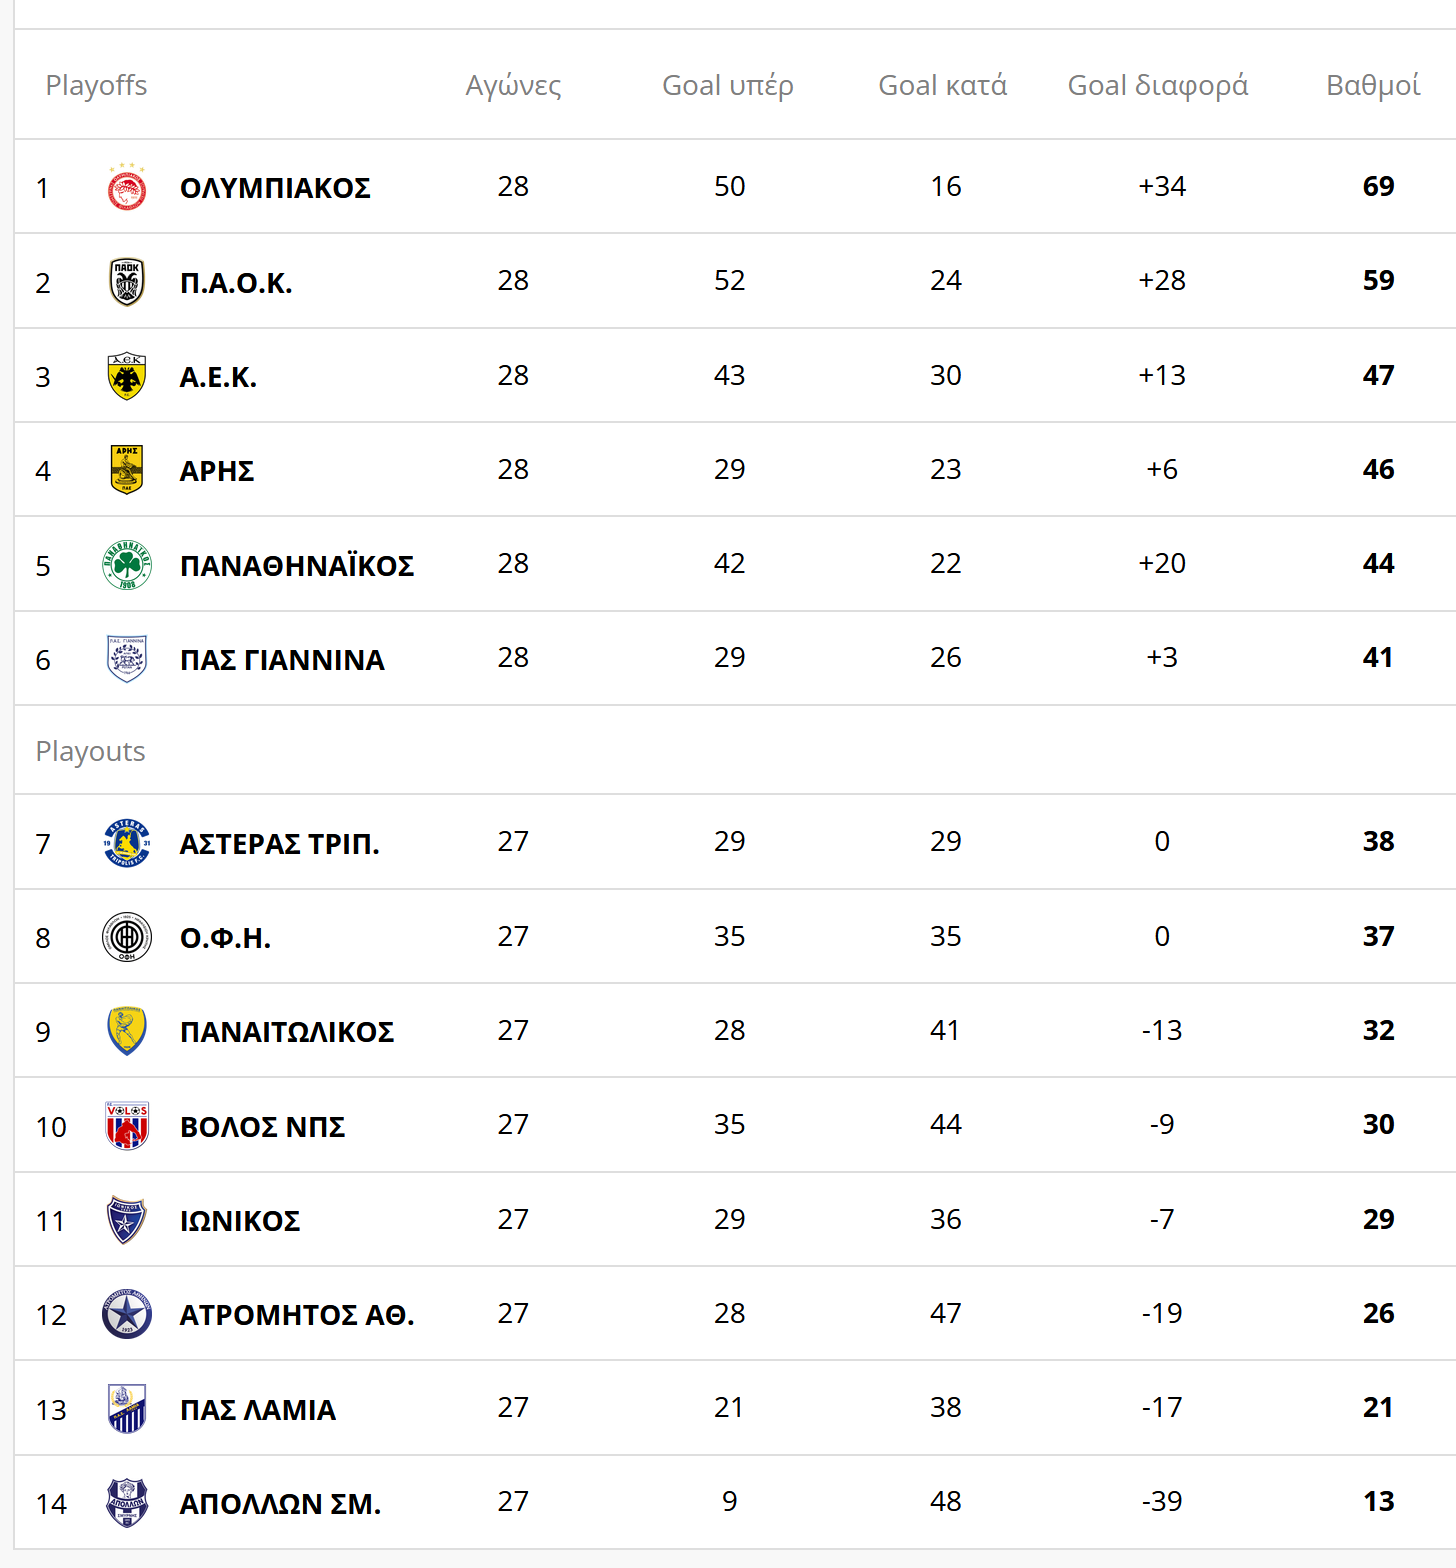The width and height of the screenshot is (1456, 1568).
Task: Click the P.A.O.K. team logo
Action: [x=127, y=282]
